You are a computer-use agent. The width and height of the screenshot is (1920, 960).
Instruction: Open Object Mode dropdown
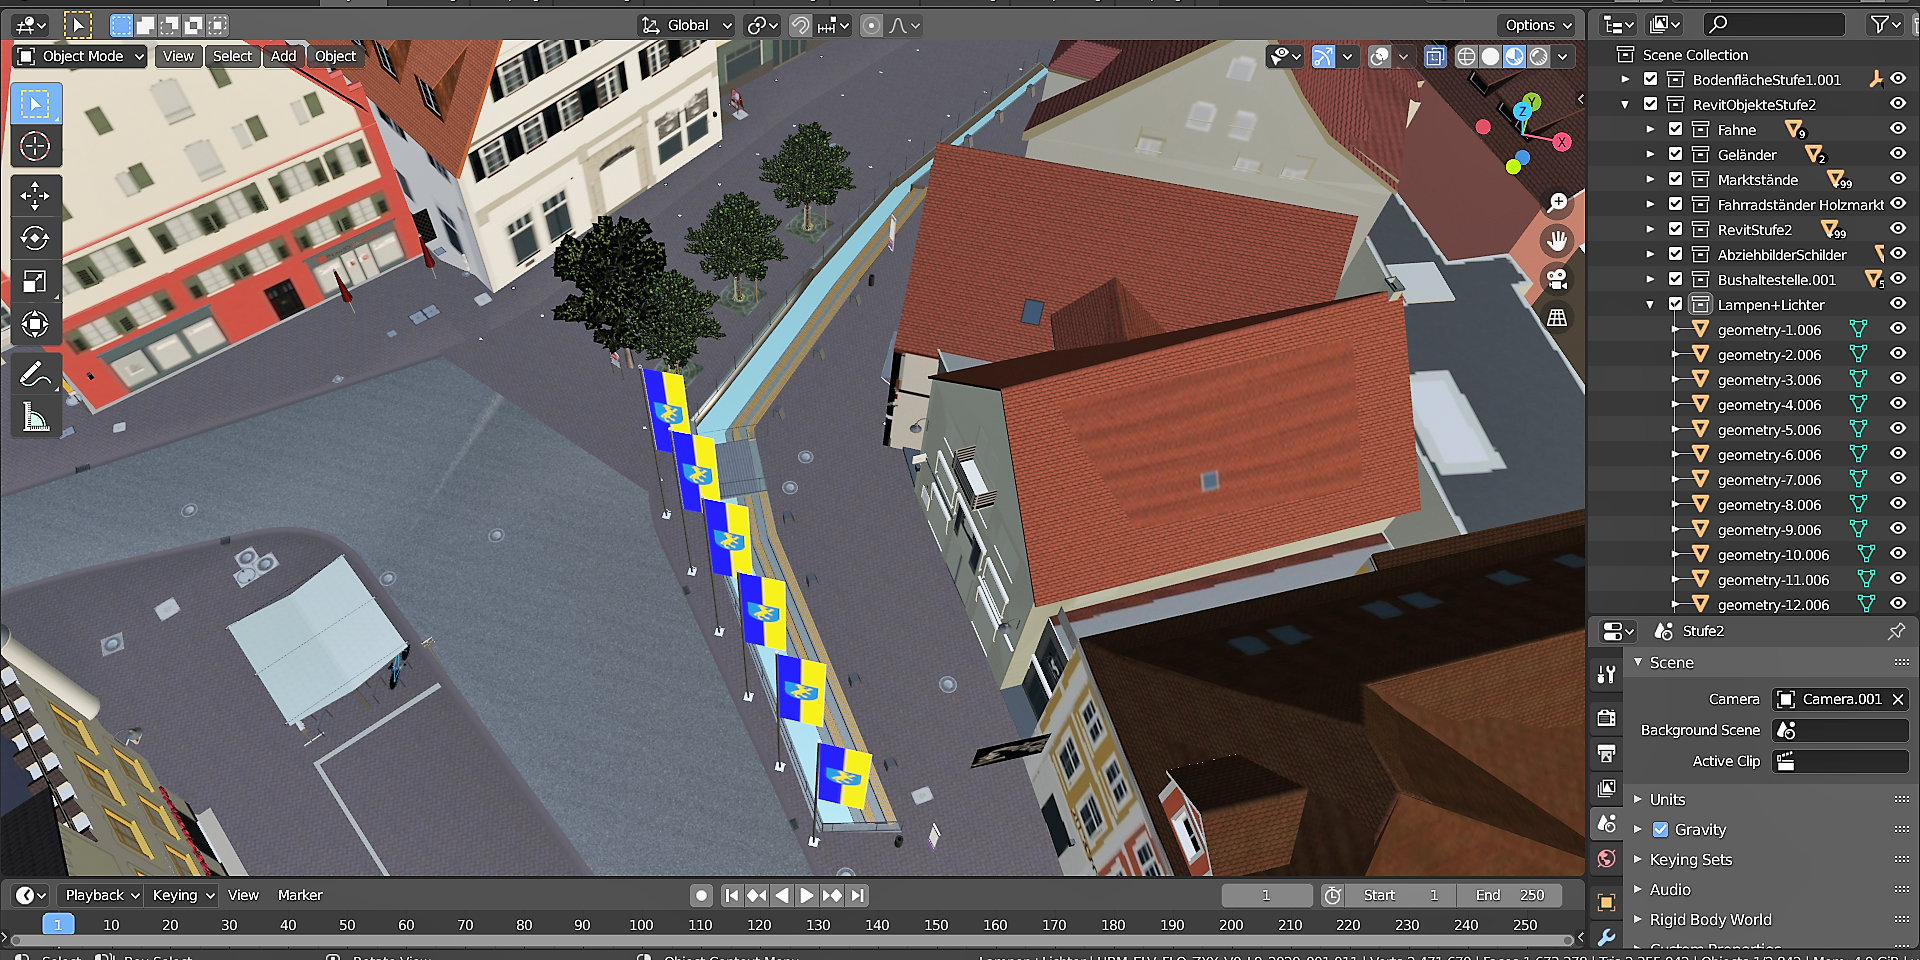(x=80, y=56)
